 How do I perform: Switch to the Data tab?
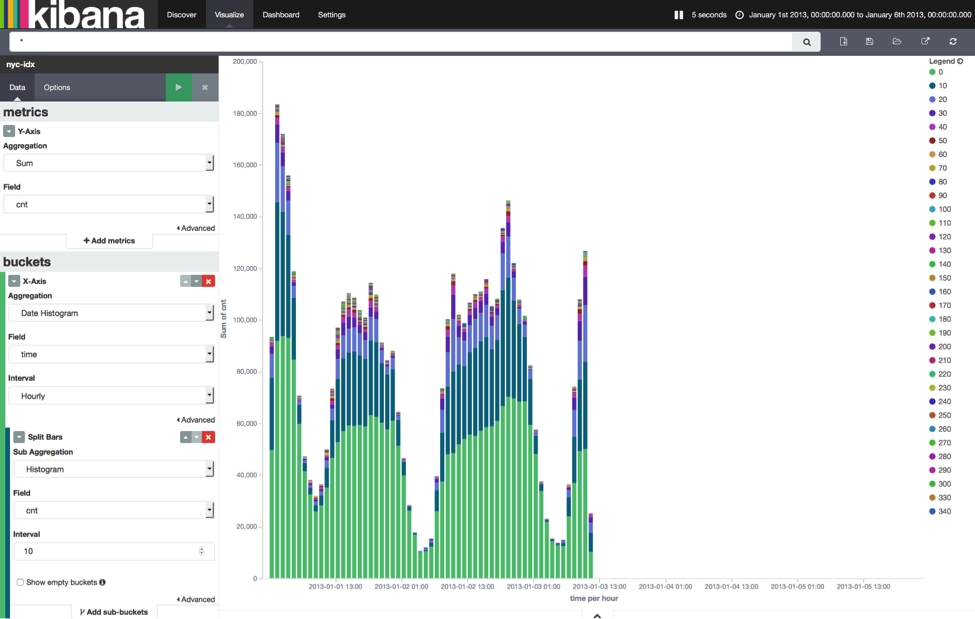click(x=17, y=88)
